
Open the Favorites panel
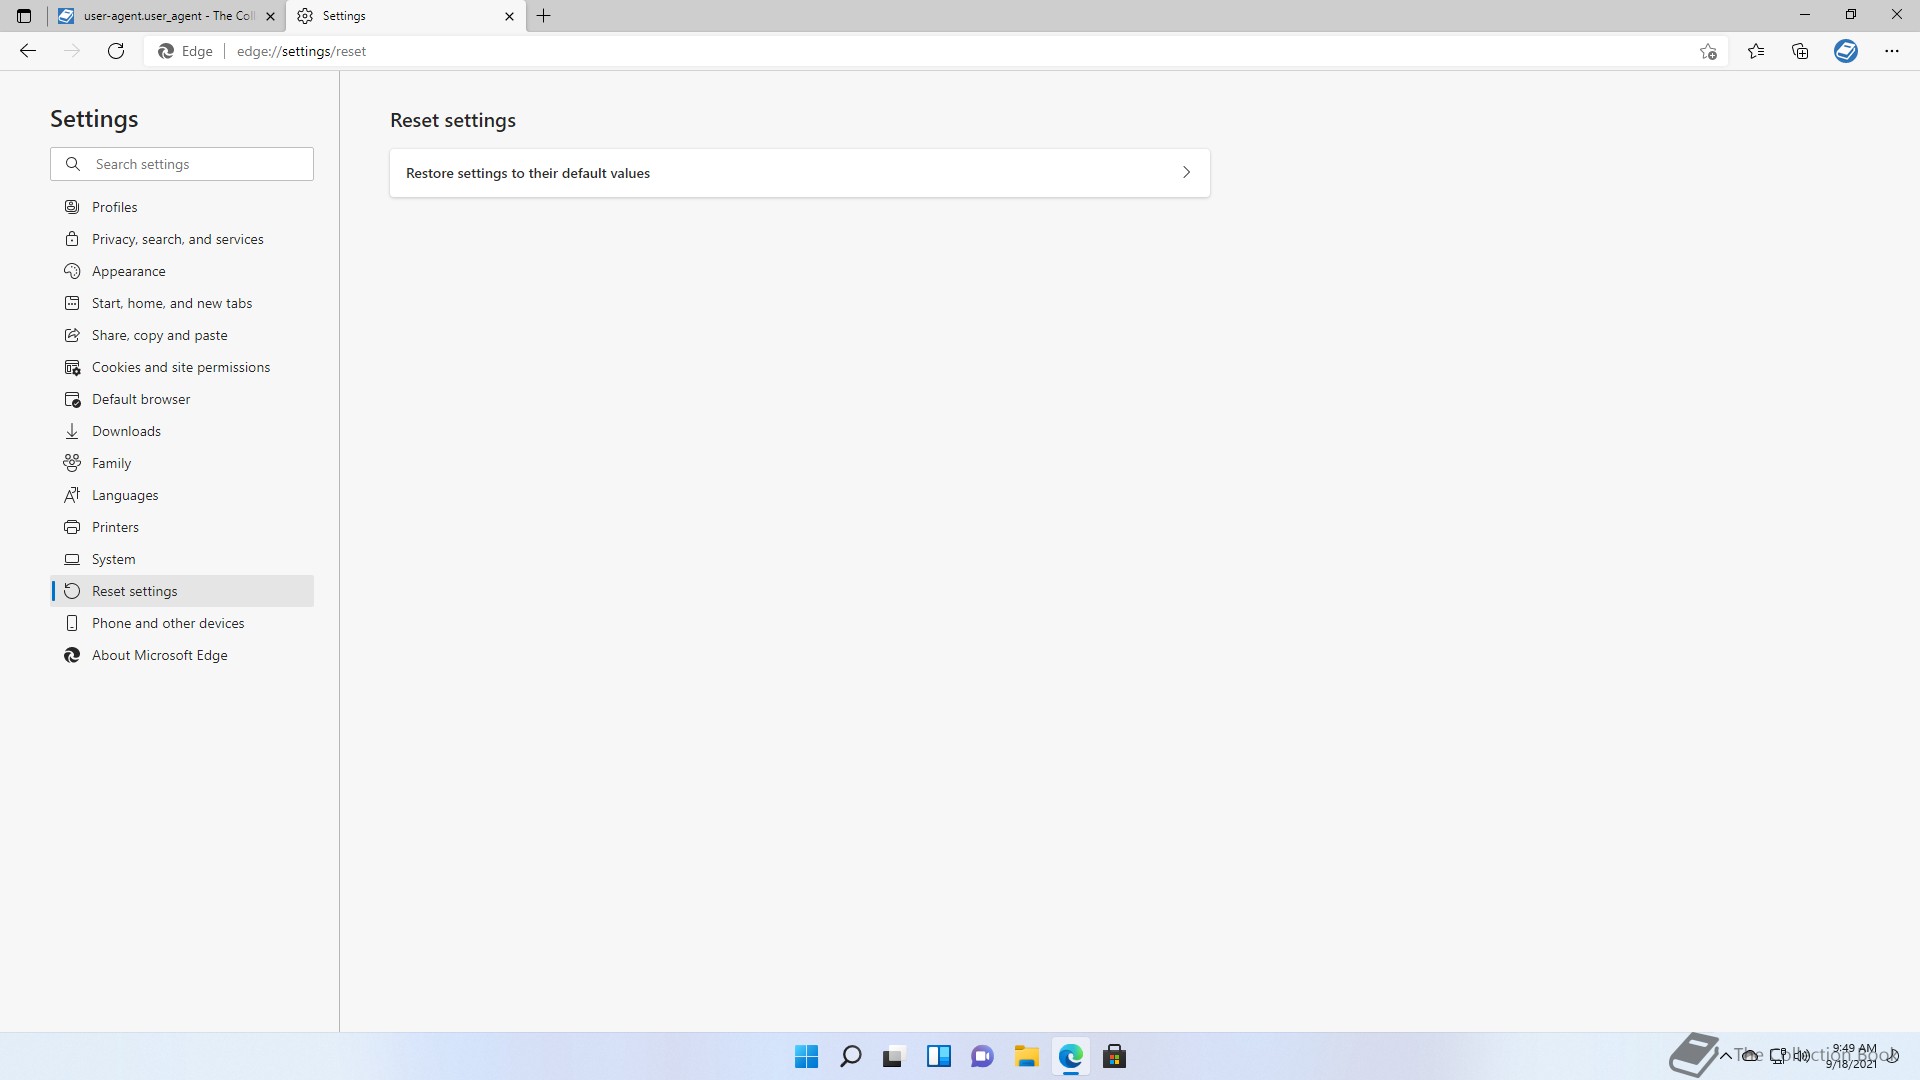pos(1756,51)
